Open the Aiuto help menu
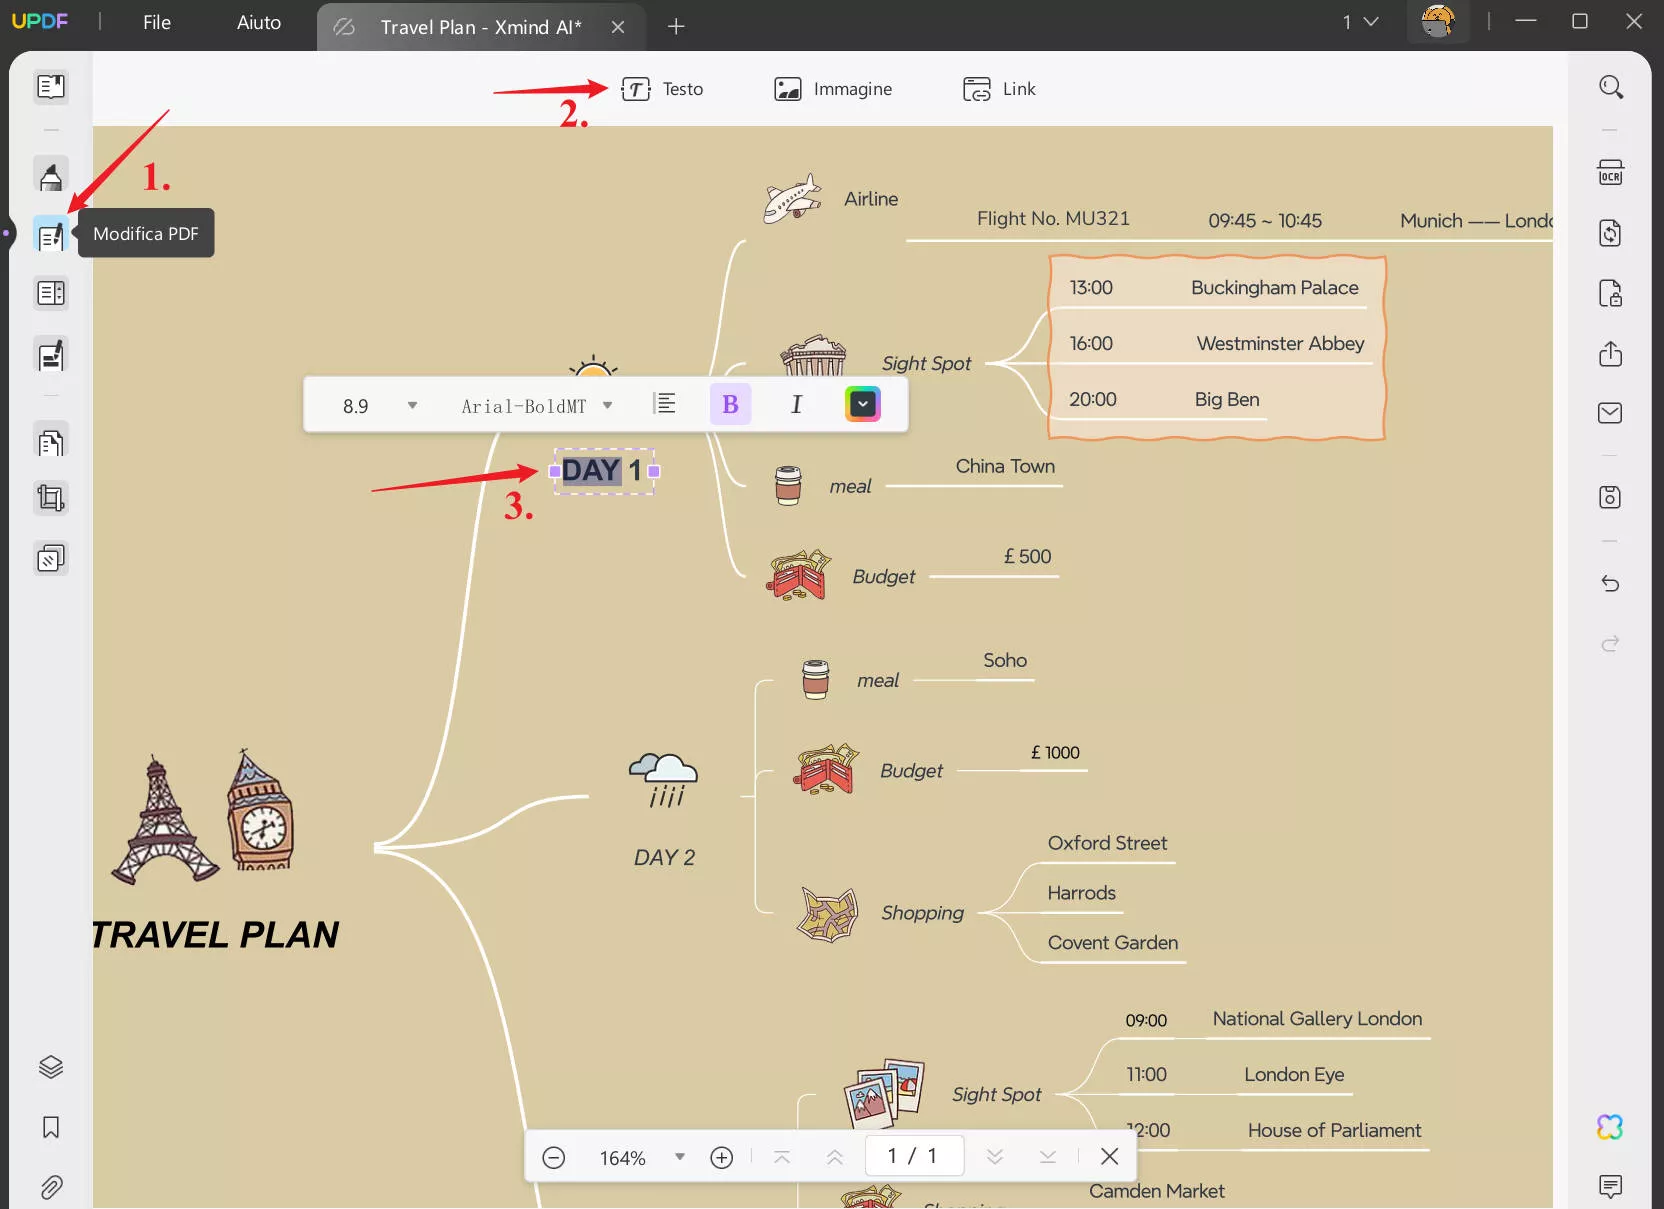Viewport: 1664px width, 1209px height. 259,22
